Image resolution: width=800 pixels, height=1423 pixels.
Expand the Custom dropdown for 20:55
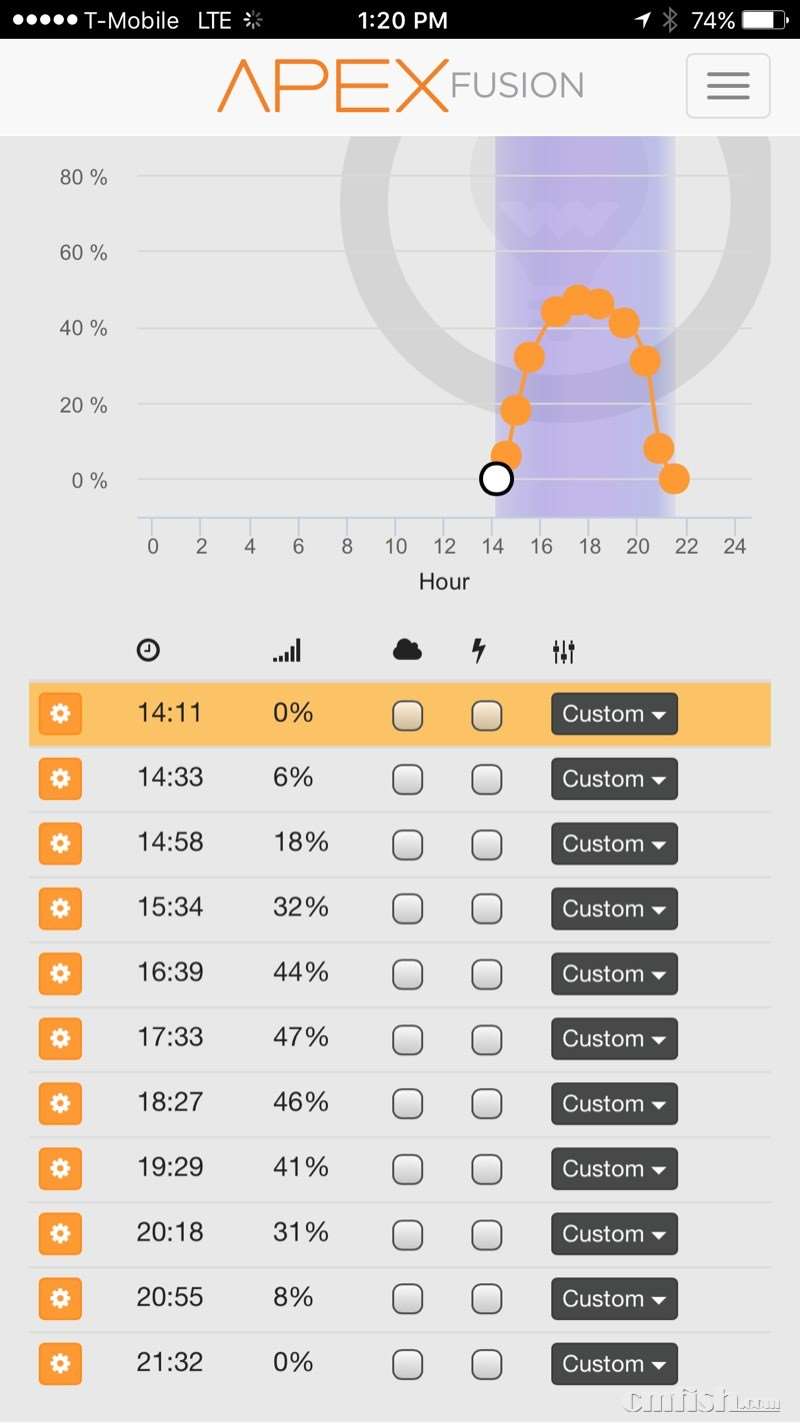[x=614, y=1299]
